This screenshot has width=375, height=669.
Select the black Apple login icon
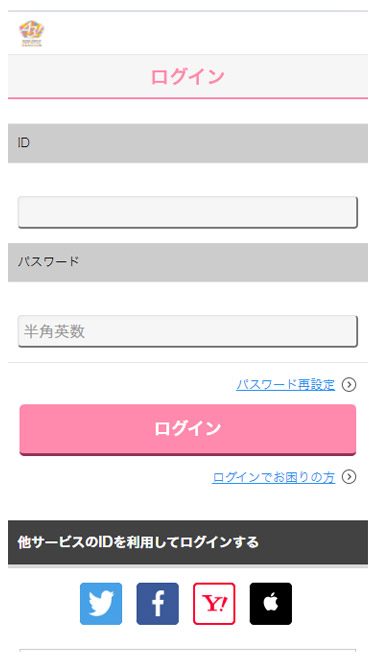(271, 604)
